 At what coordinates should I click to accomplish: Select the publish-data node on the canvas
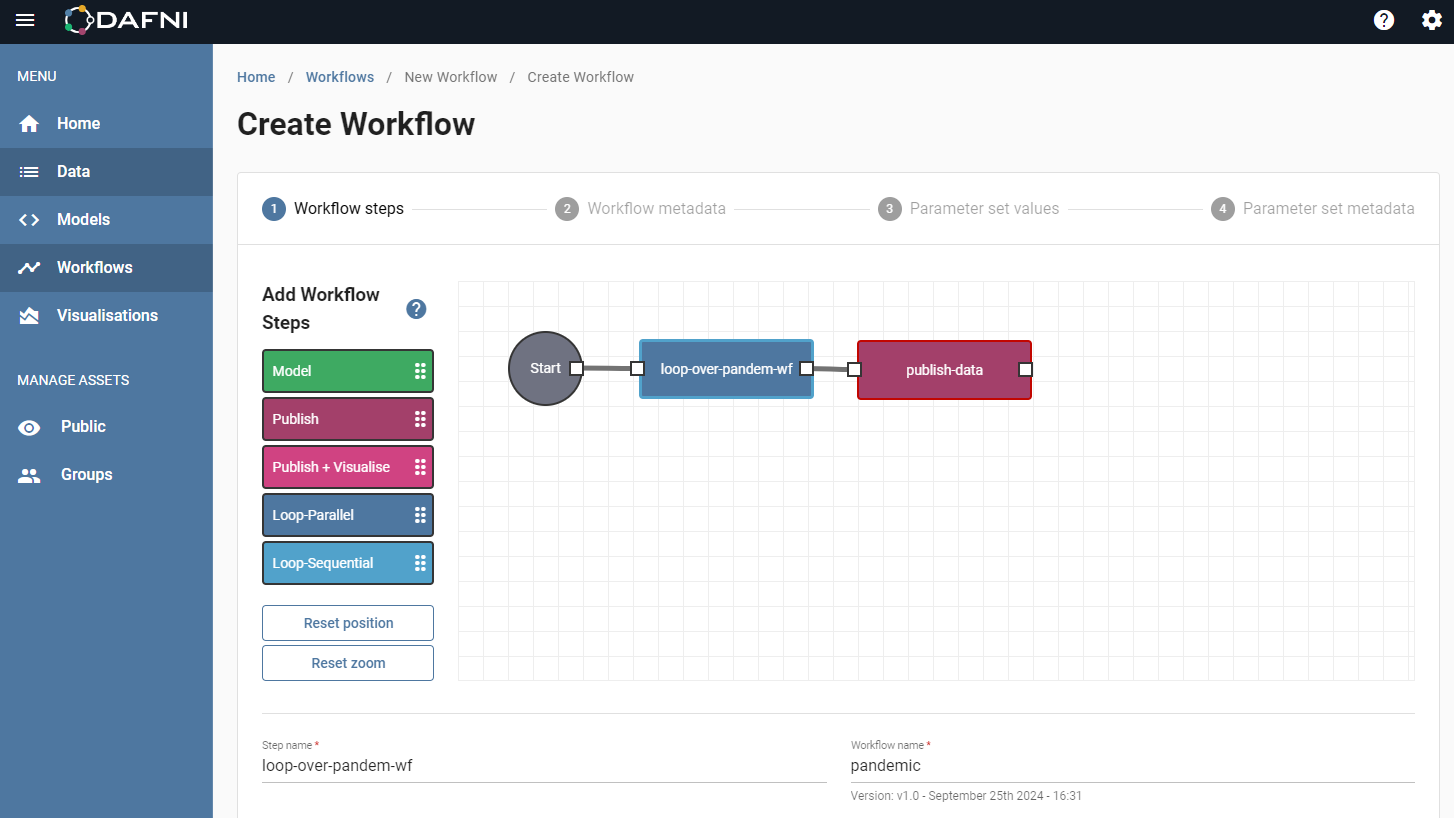944,370
